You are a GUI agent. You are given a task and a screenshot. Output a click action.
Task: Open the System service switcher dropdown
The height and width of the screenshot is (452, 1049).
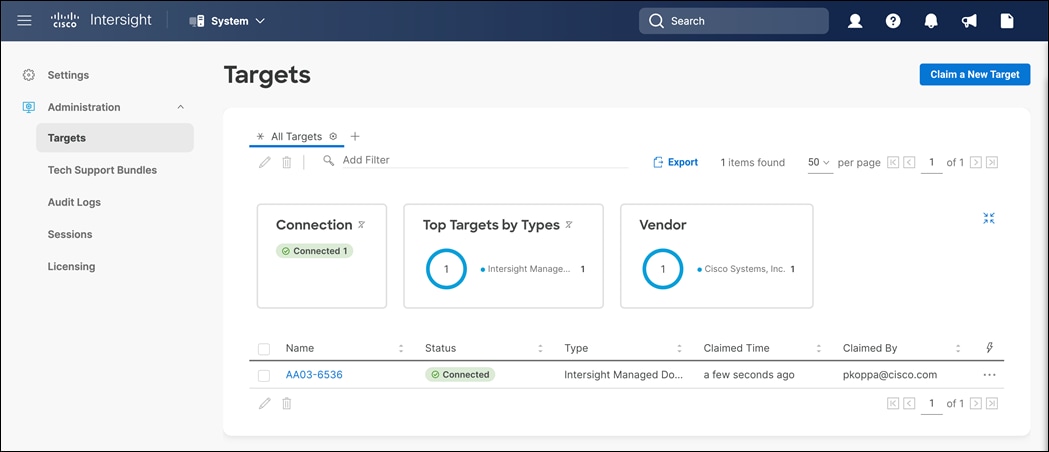[227, 21]
